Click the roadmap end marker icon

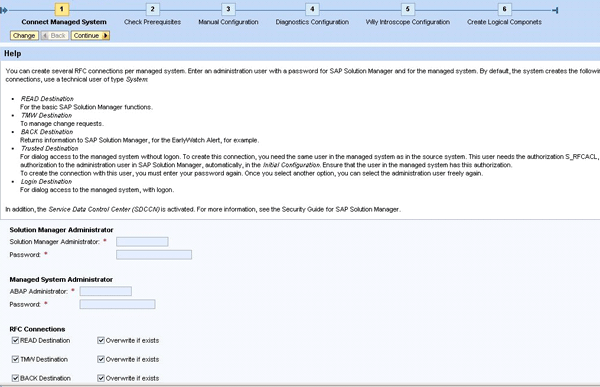(556, 10)
